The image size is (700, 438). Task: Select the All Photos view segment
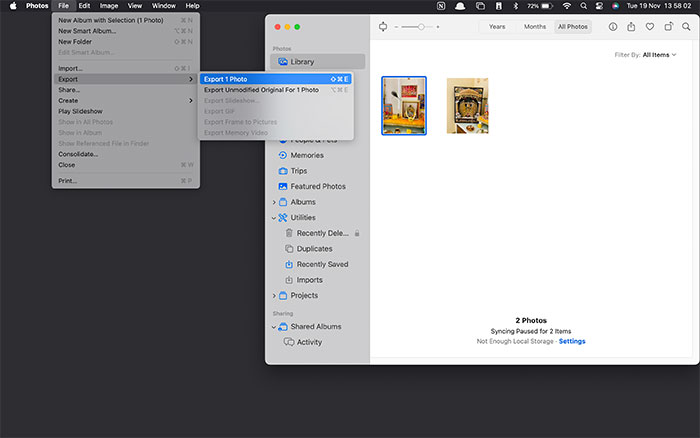(573, 27)
